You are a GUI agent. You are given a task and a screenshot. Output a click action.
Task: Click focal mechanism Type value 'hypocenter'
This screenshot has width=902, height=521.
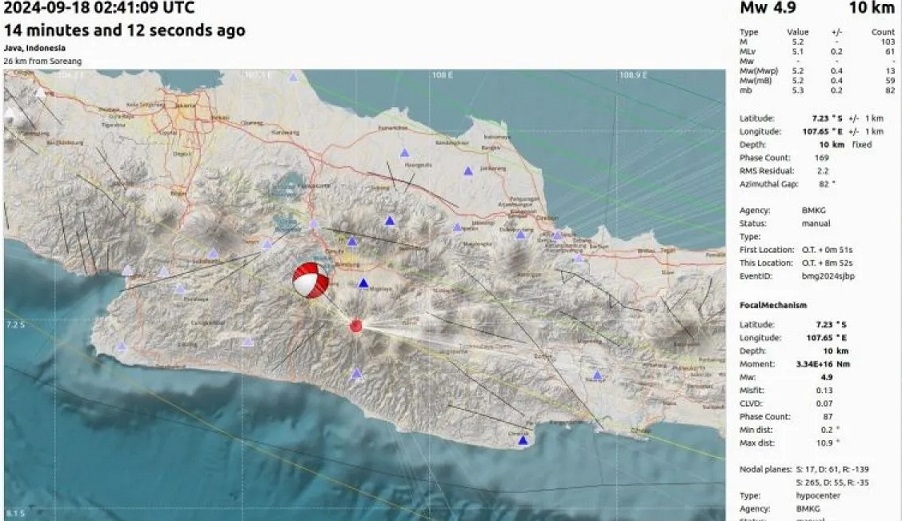pyautogui.click(x=818, y=496)
